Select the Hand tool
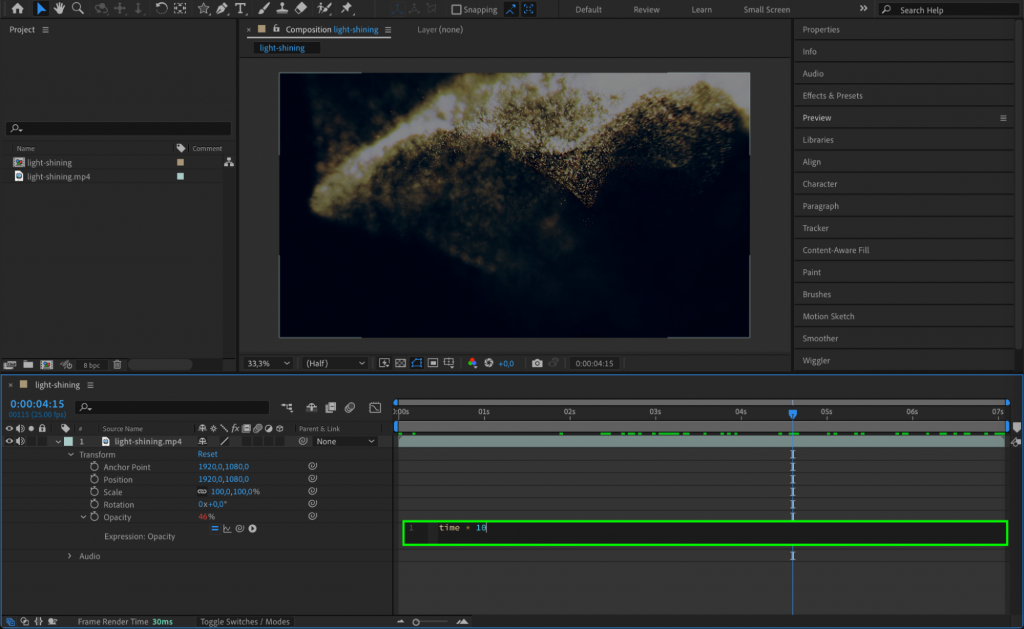 point(58,10)
